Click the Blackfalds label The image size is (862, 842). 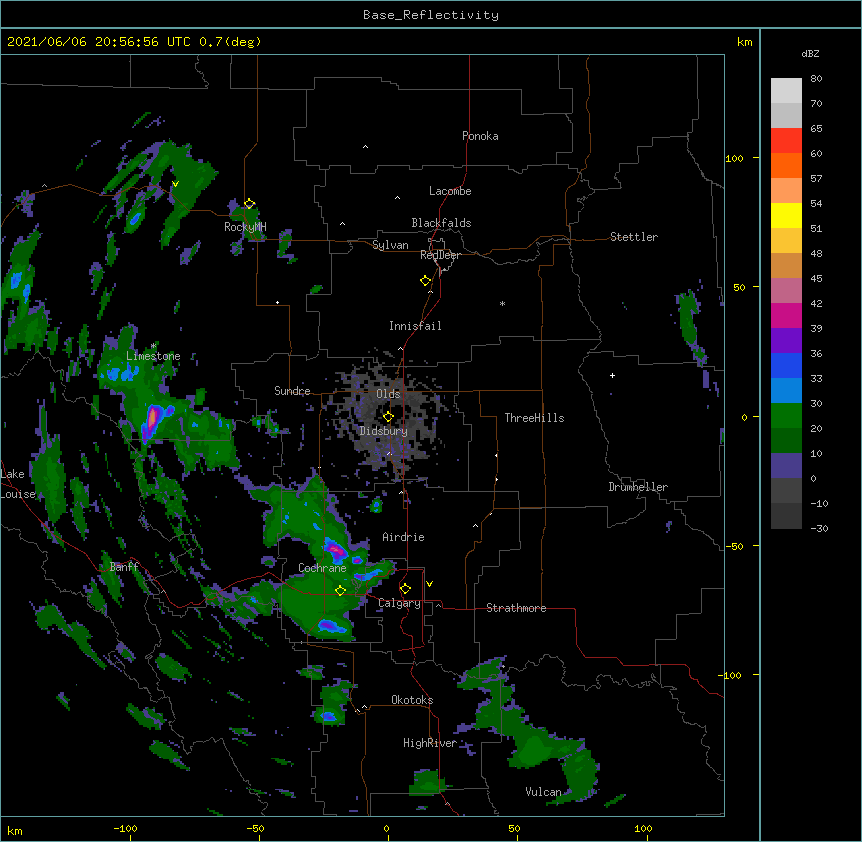[441, 223]
